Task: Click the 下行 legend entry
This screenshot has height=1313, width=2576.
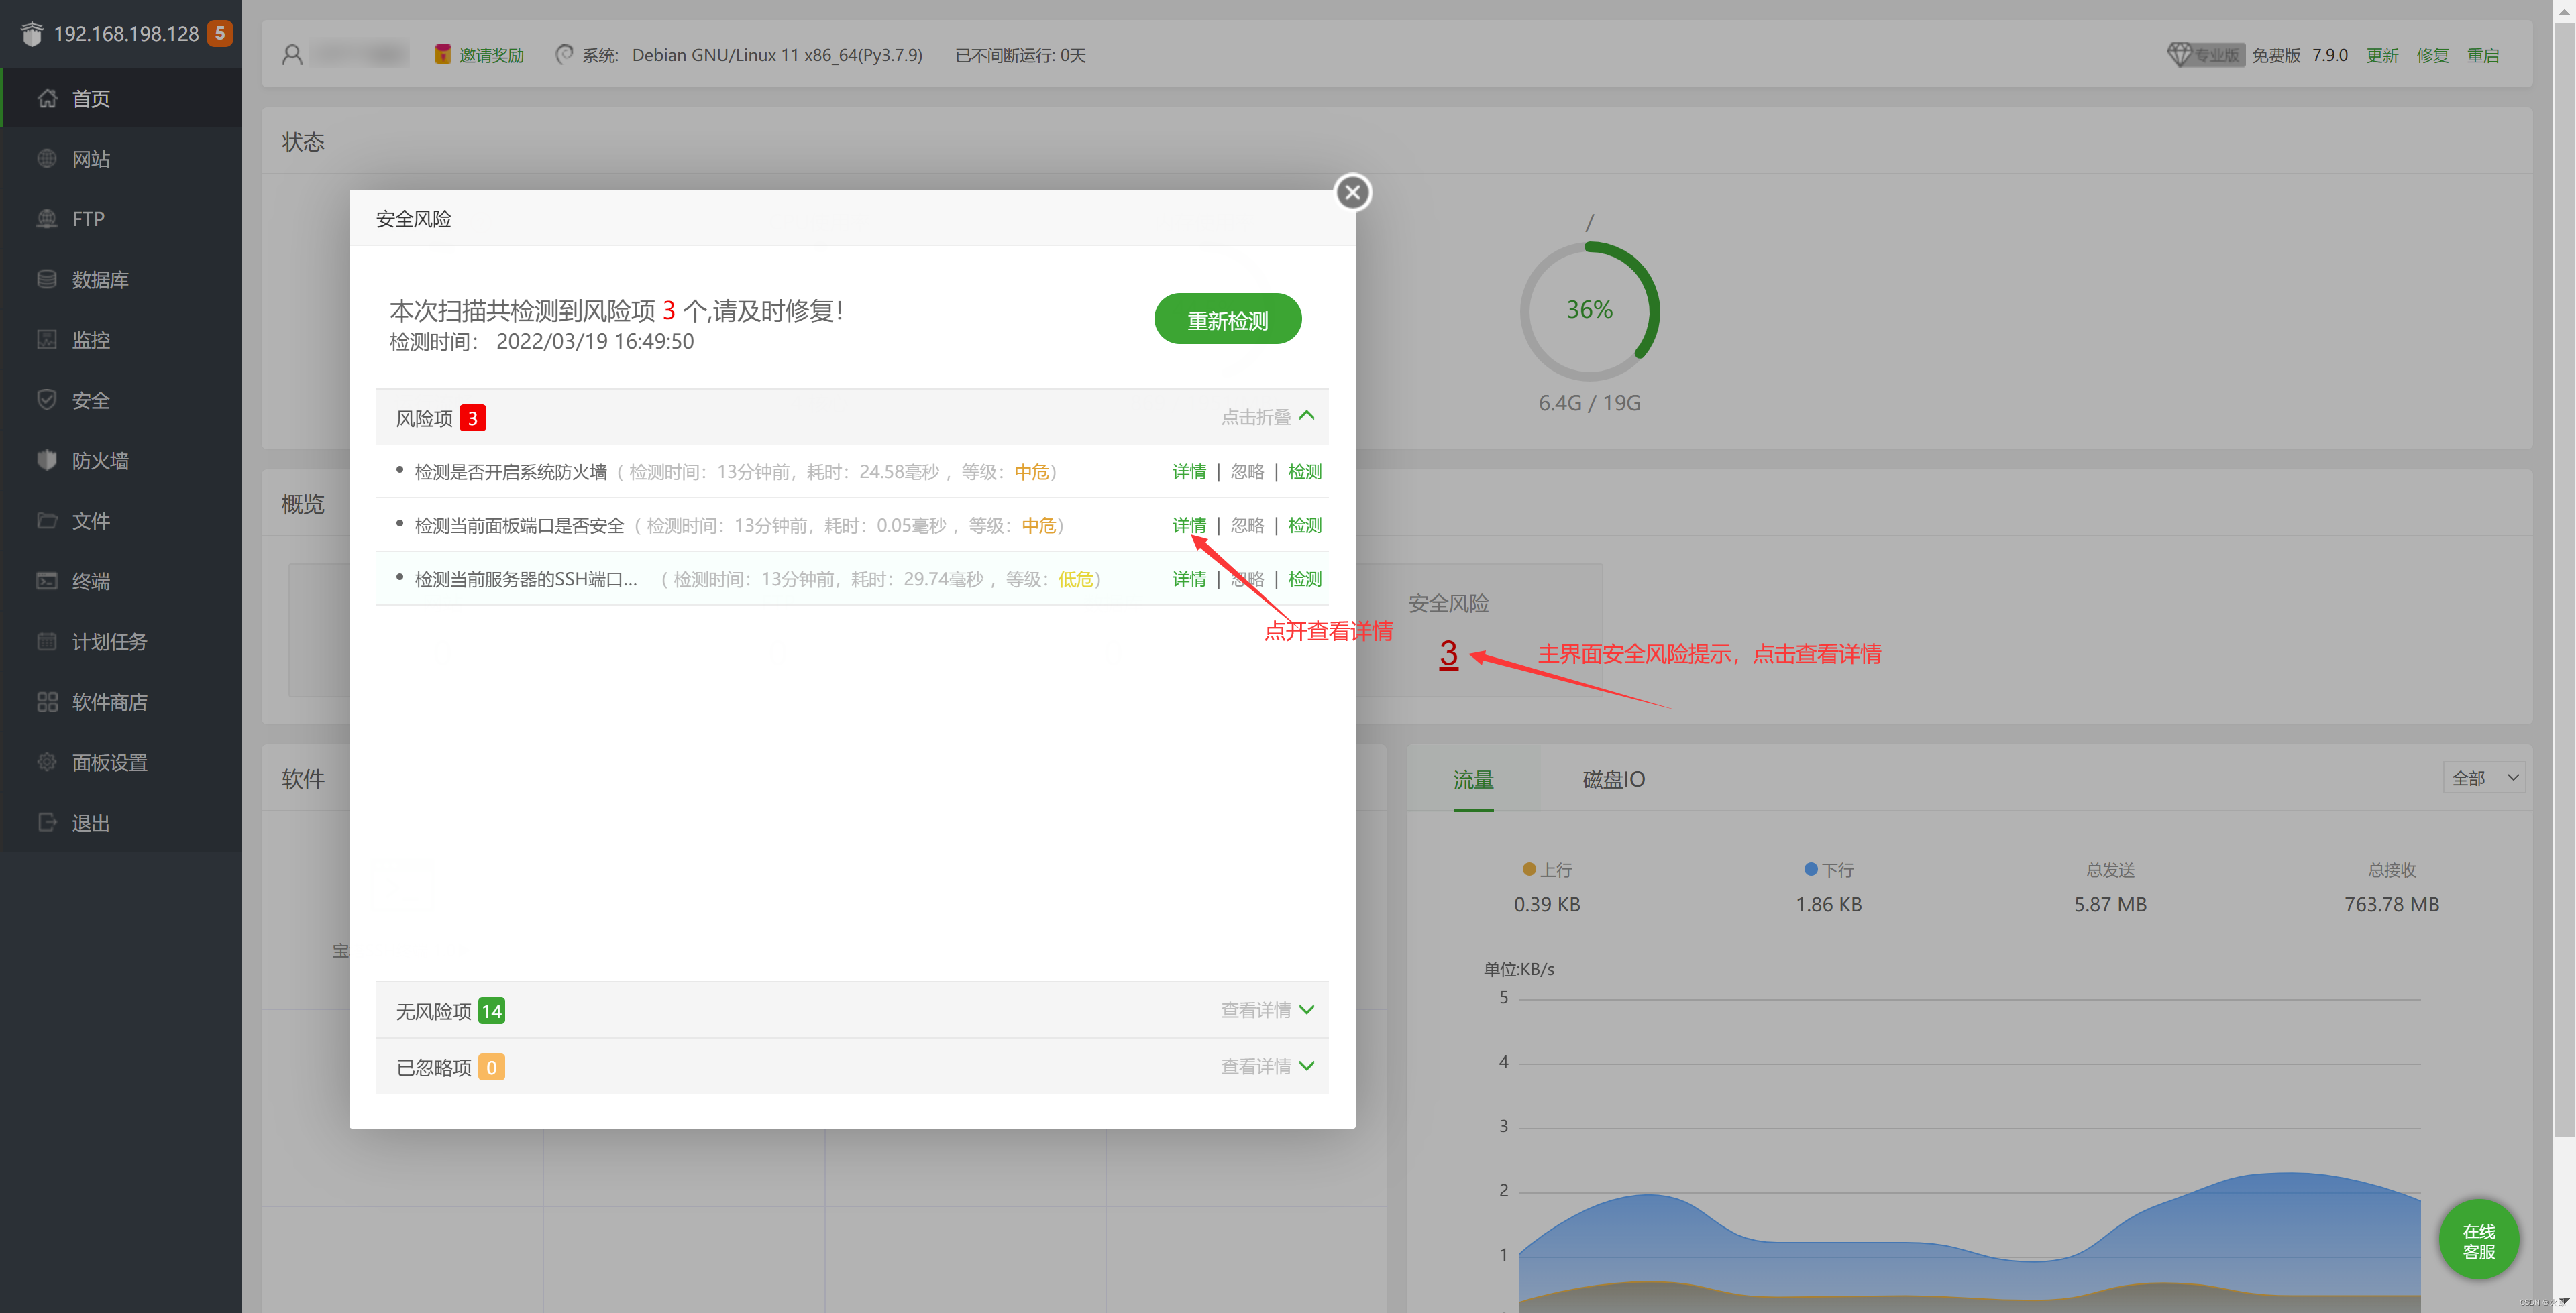Action: pyautogui.click(x=1828, y=870)
